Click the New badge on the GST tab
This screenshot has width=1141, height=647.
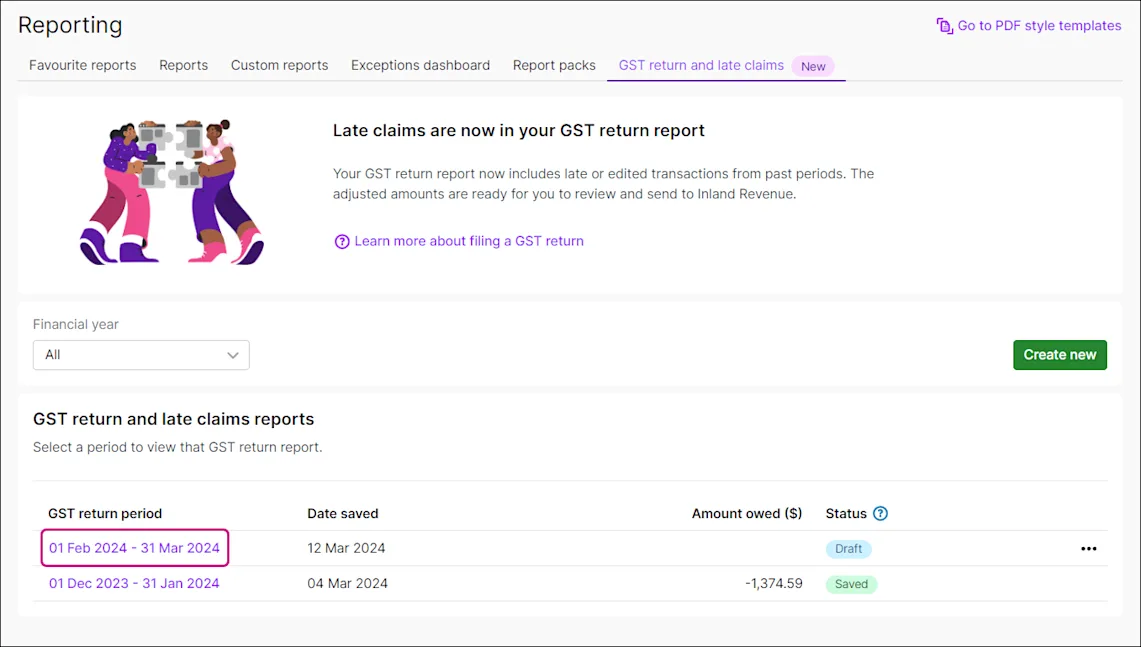click(x=813, y=65)
